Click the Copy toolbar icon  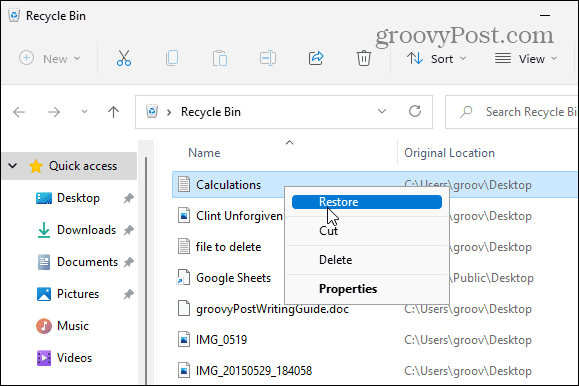click(x=172, y=58)
